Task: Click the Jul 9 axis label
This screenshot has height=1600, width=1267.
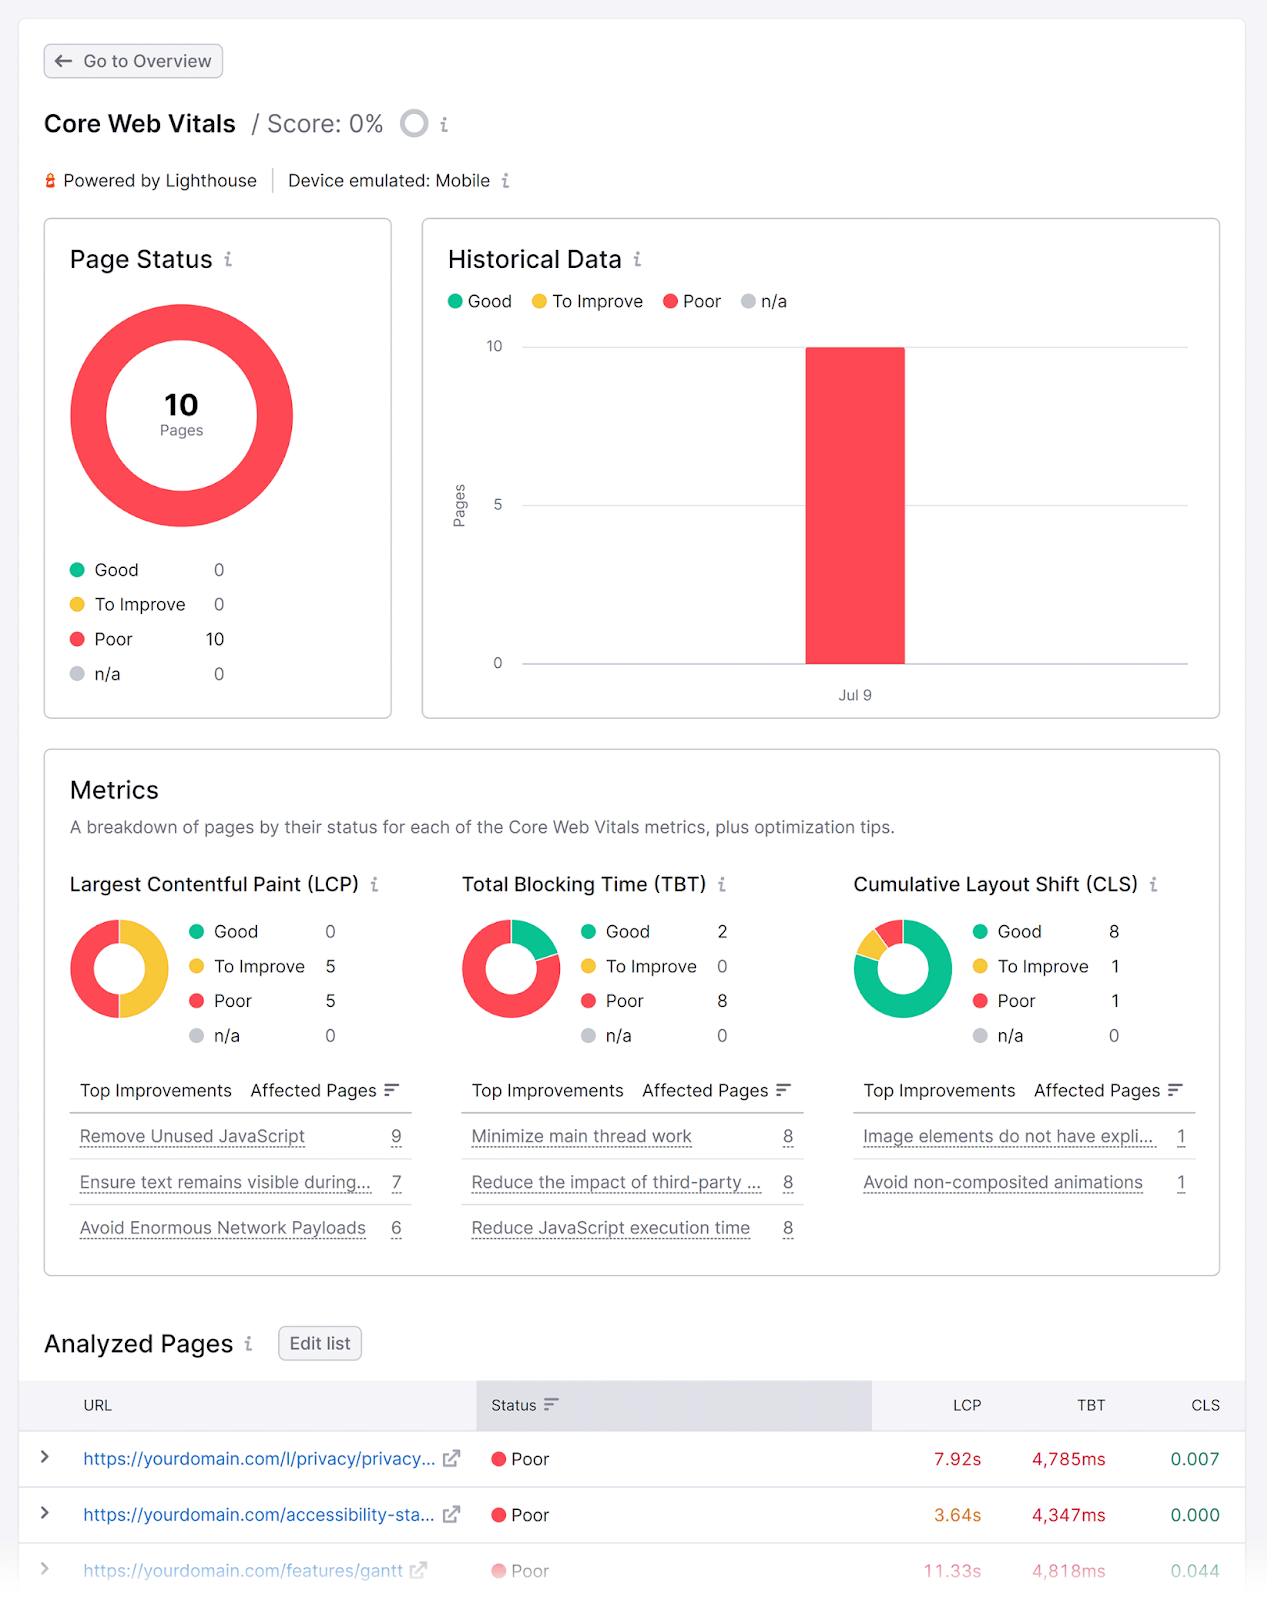Action: 855,695
